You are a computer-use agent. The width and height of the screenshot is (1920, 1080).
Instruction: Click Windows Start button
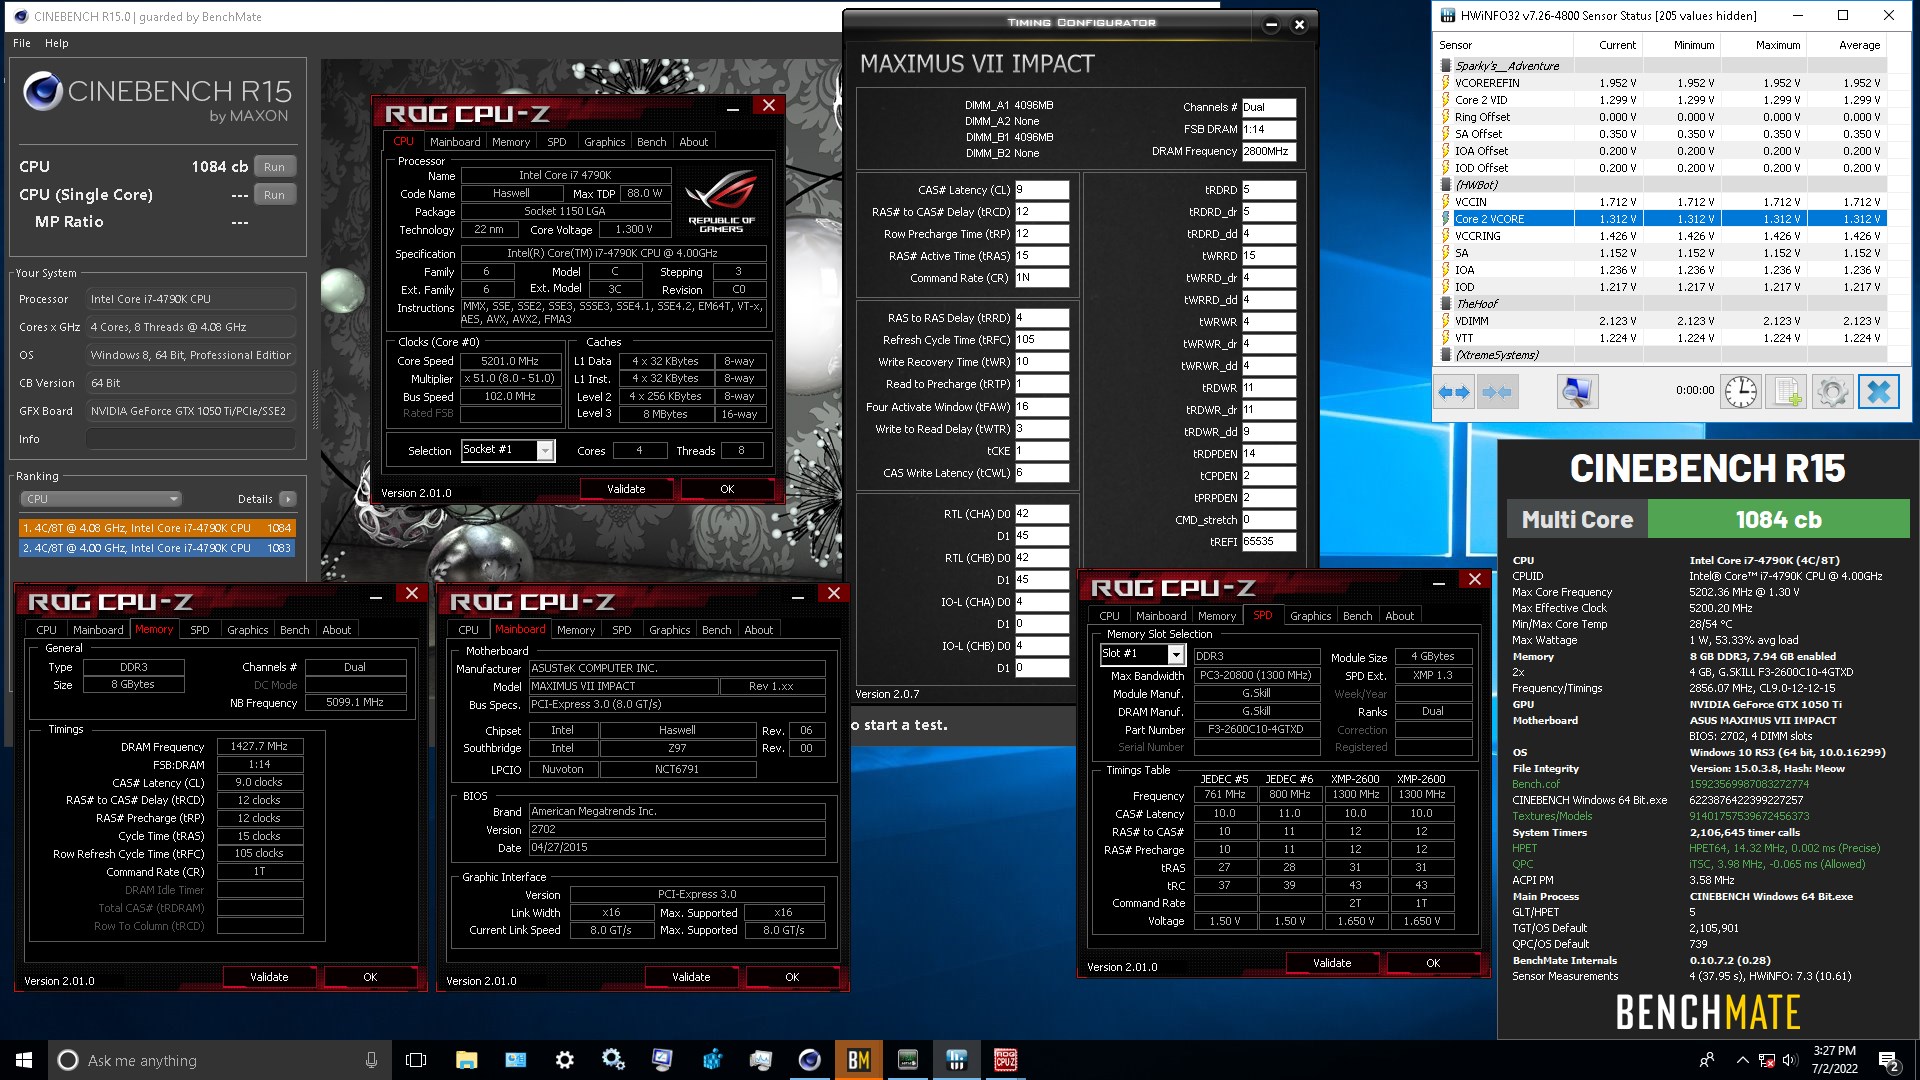point(24,1060)
